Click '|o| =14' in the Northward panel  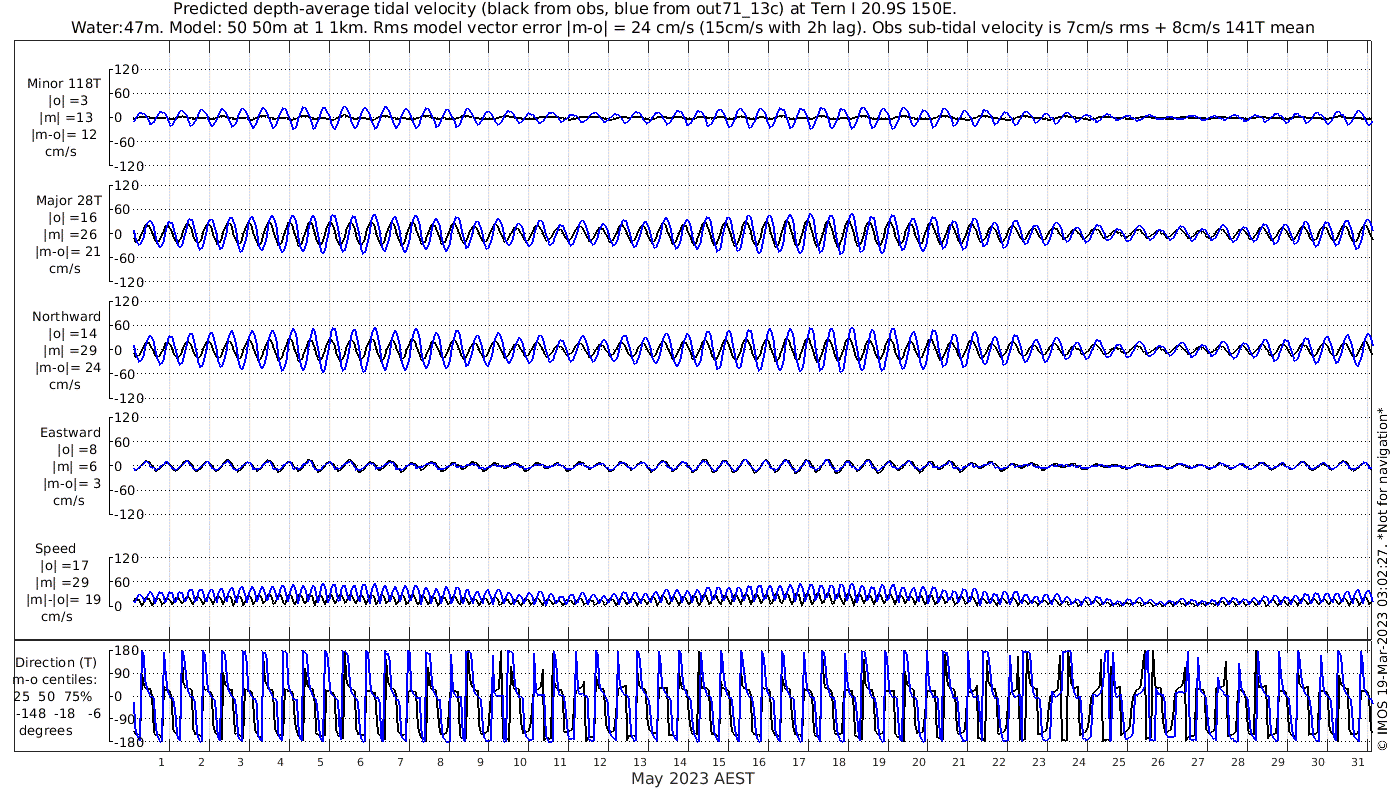(x=73, y=333)
